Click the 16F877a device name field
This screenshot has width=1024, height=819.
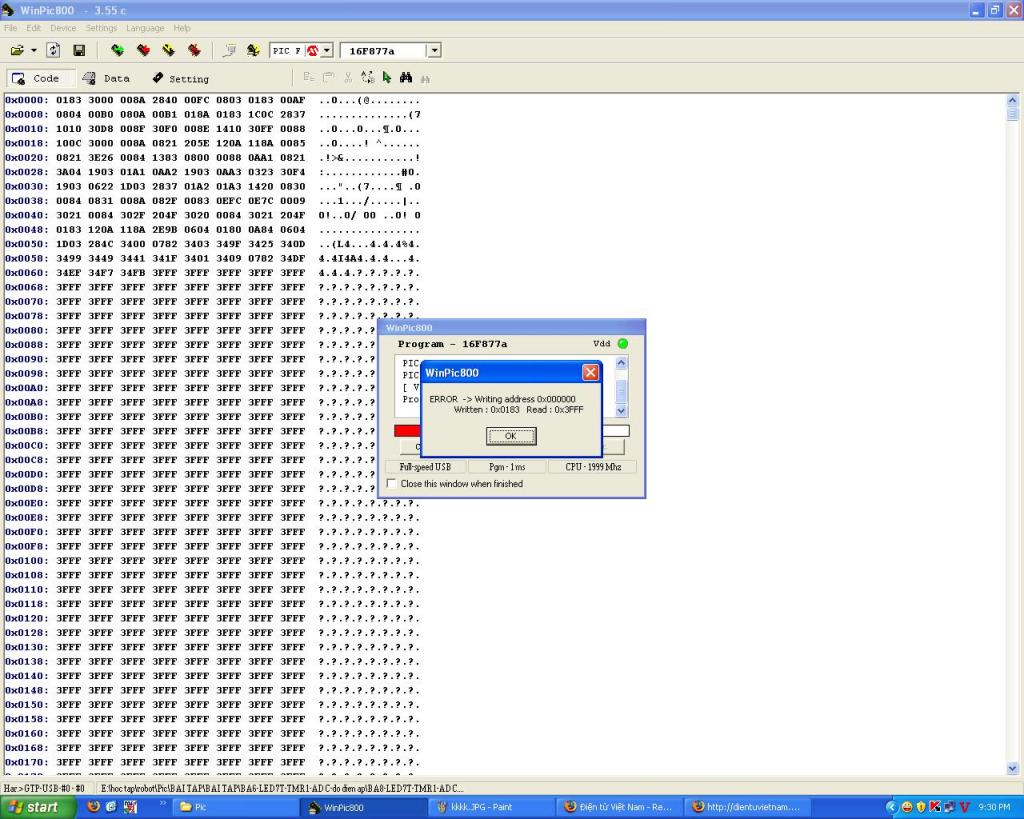383,50
